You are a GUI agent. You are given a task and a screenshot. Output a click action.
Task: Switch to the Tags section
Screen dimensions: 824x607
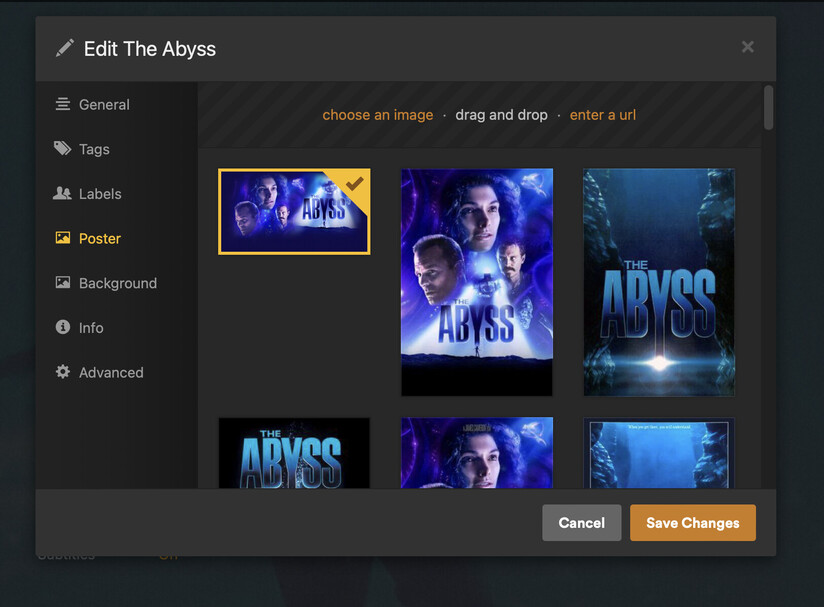[94, 149]
